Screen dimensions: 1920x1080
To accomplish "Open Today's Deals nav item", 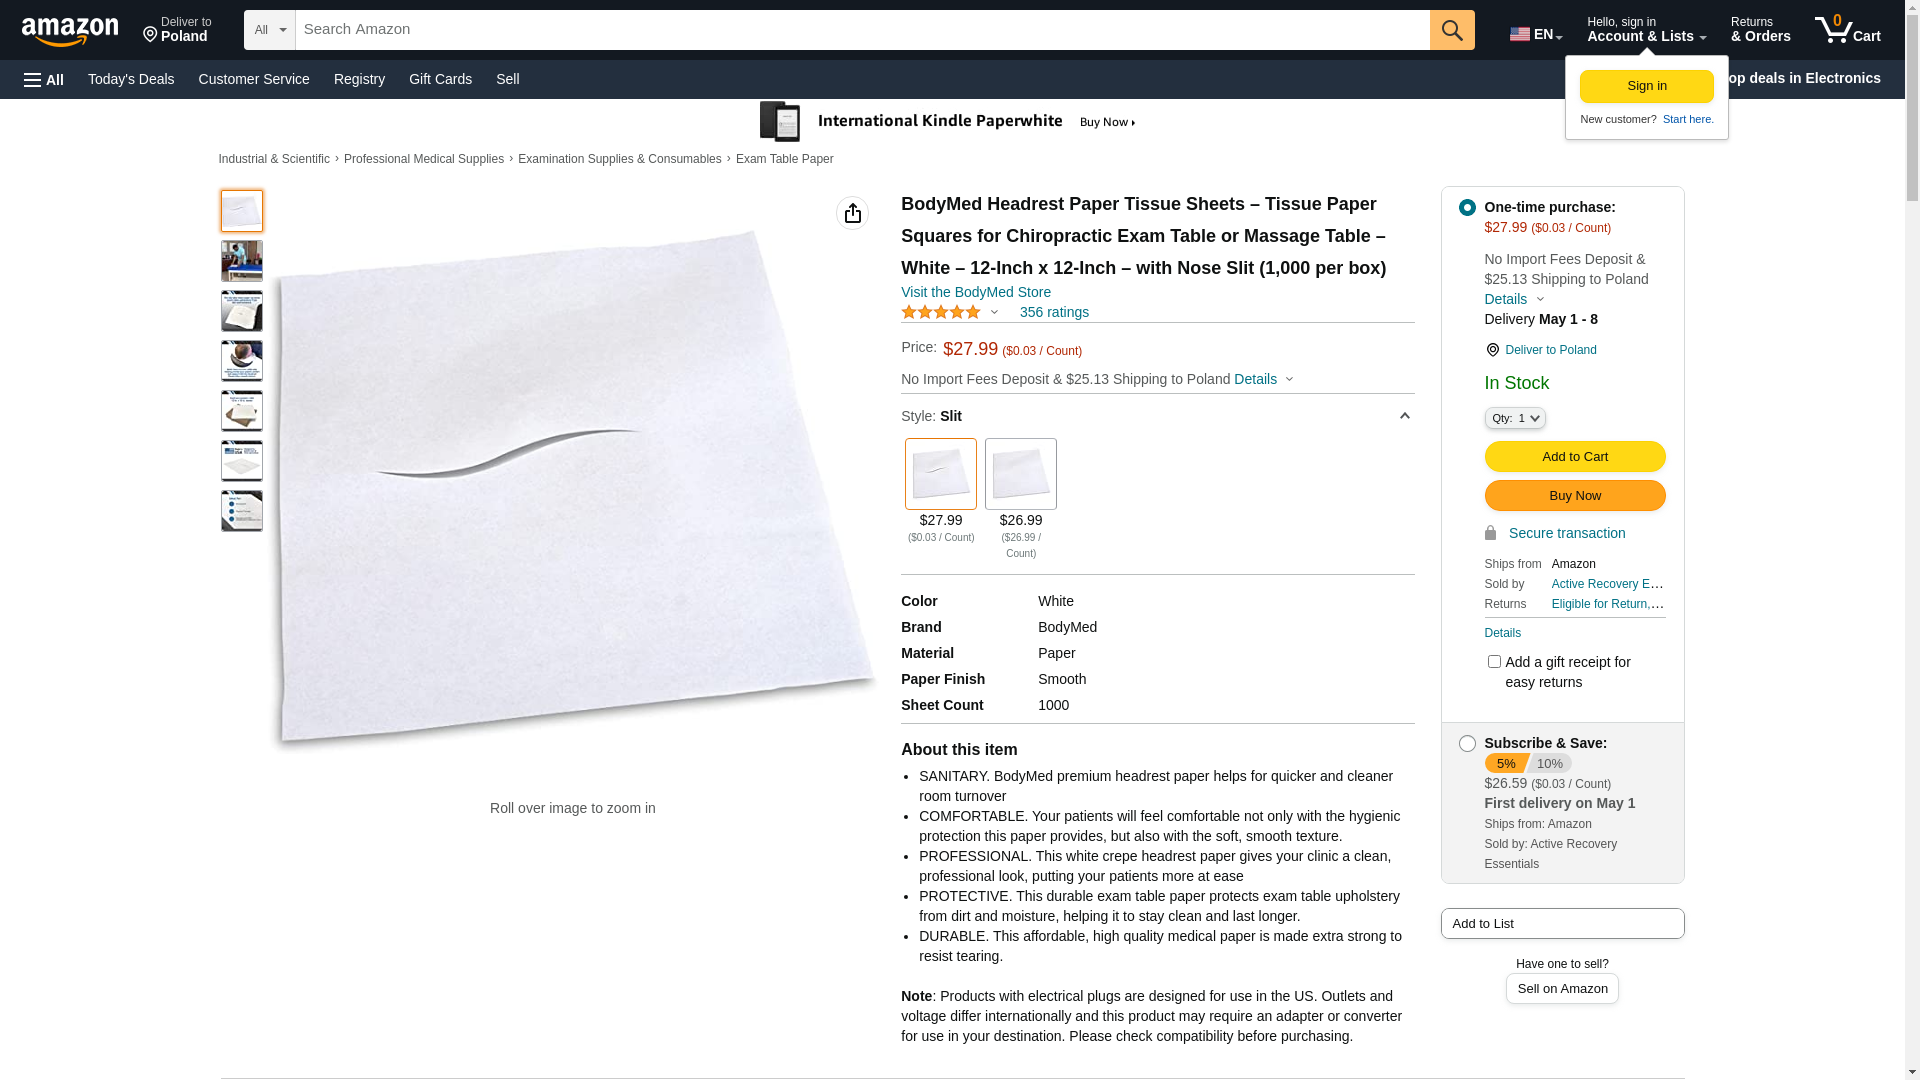I will (131, 79).
